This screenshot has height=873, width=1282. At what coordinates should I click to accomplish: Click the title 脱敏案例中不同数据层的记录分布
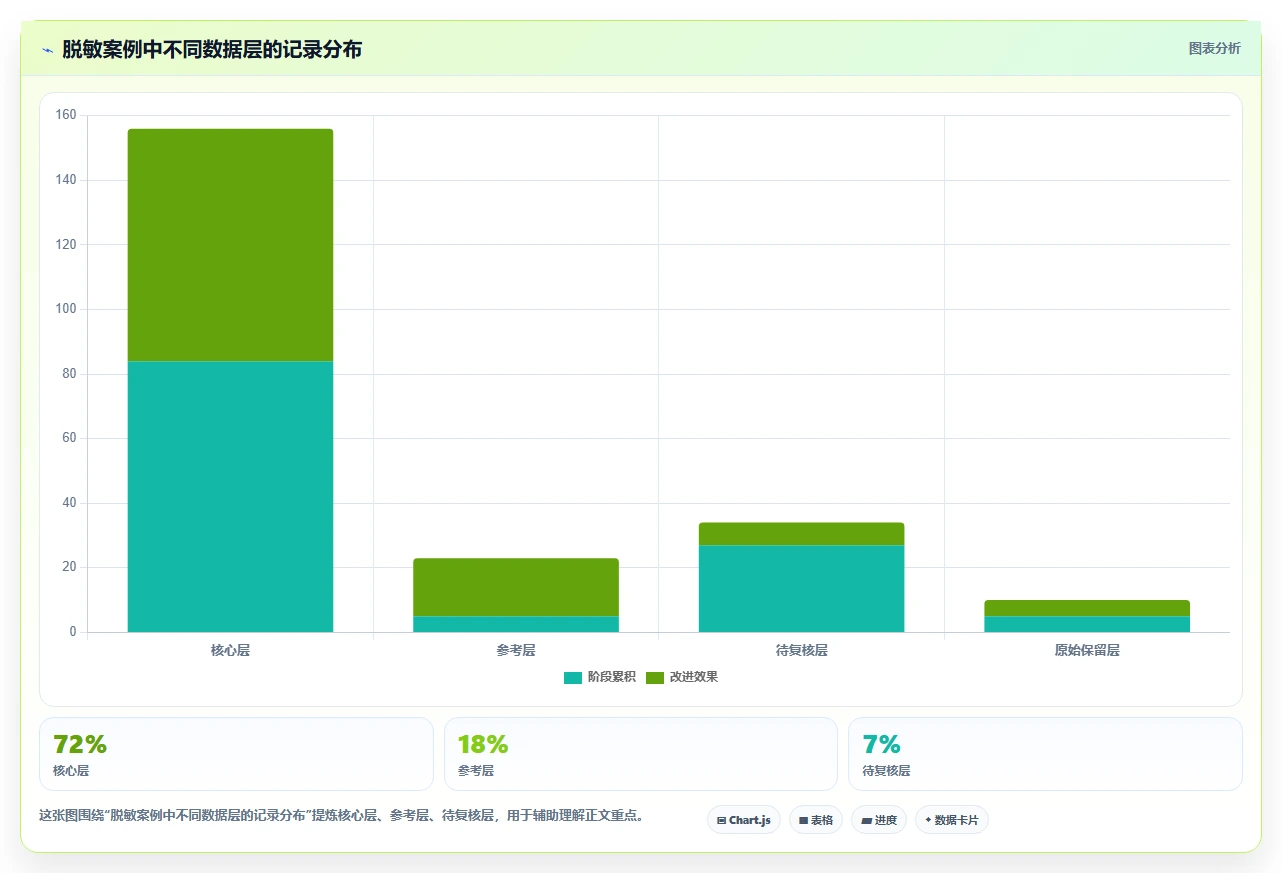click(x=211, y=50)
